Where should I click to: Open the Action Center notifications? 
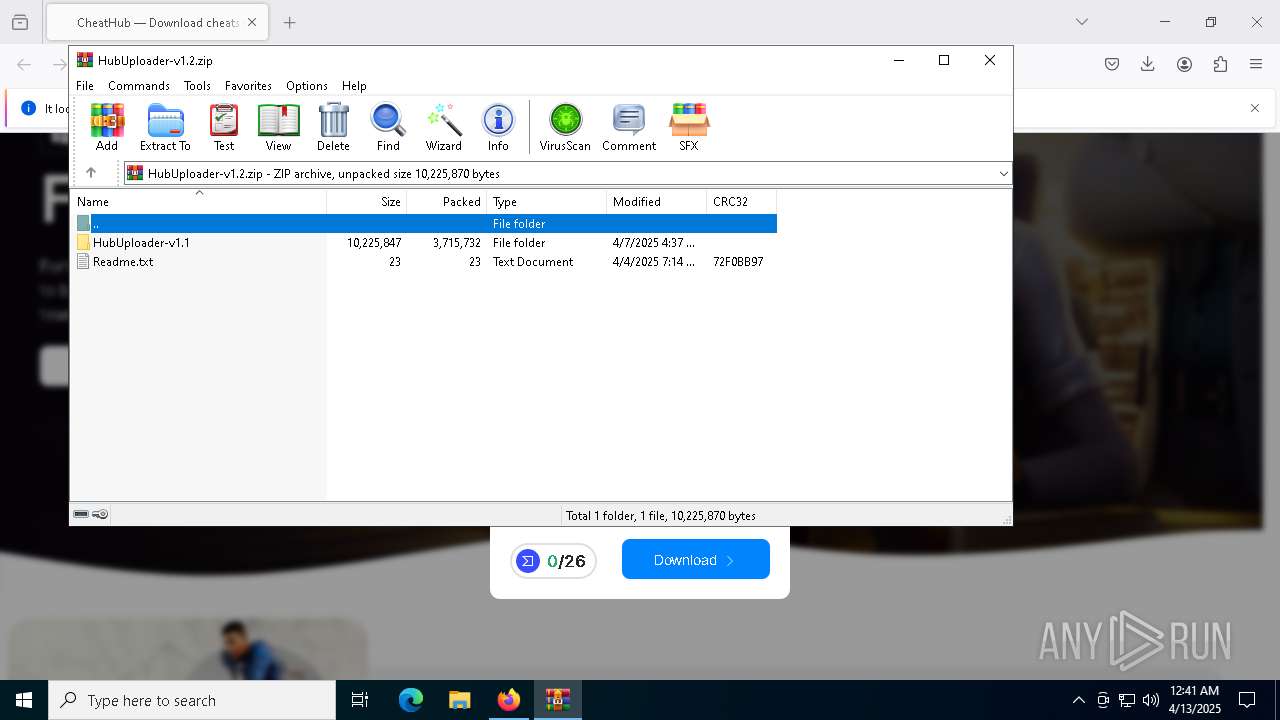[1247, 700]
